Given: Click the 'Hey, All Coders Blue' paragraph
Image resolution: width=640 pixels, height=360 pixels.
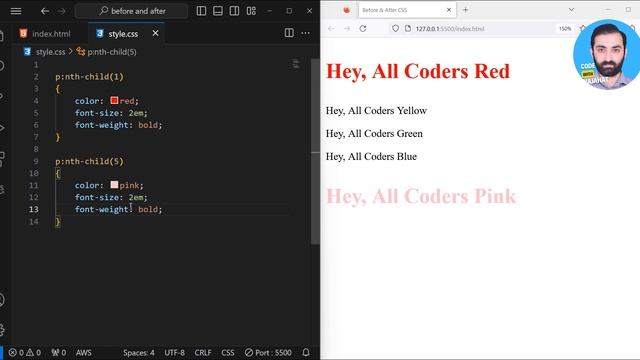Looking at the screenshot, I should (x=371, y=156).
